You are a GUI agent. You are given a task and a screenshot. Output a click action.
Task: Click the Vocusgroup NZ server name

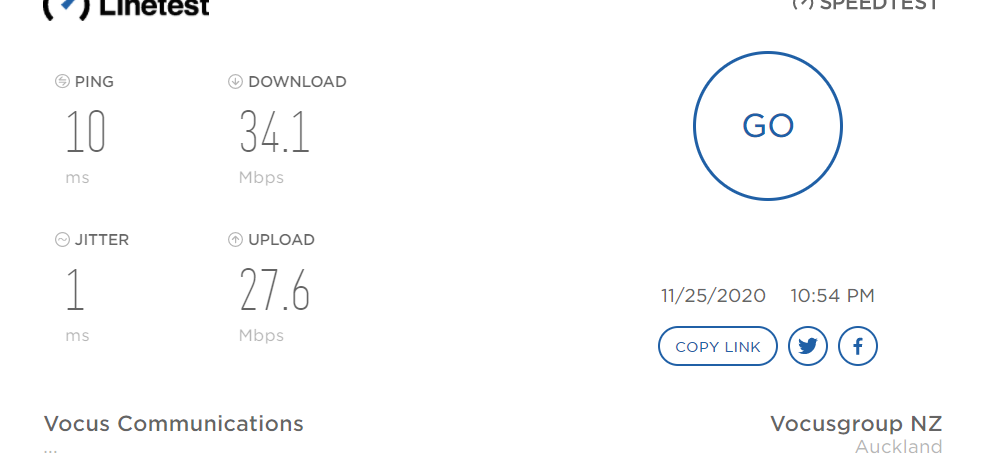tap(856, 424)
